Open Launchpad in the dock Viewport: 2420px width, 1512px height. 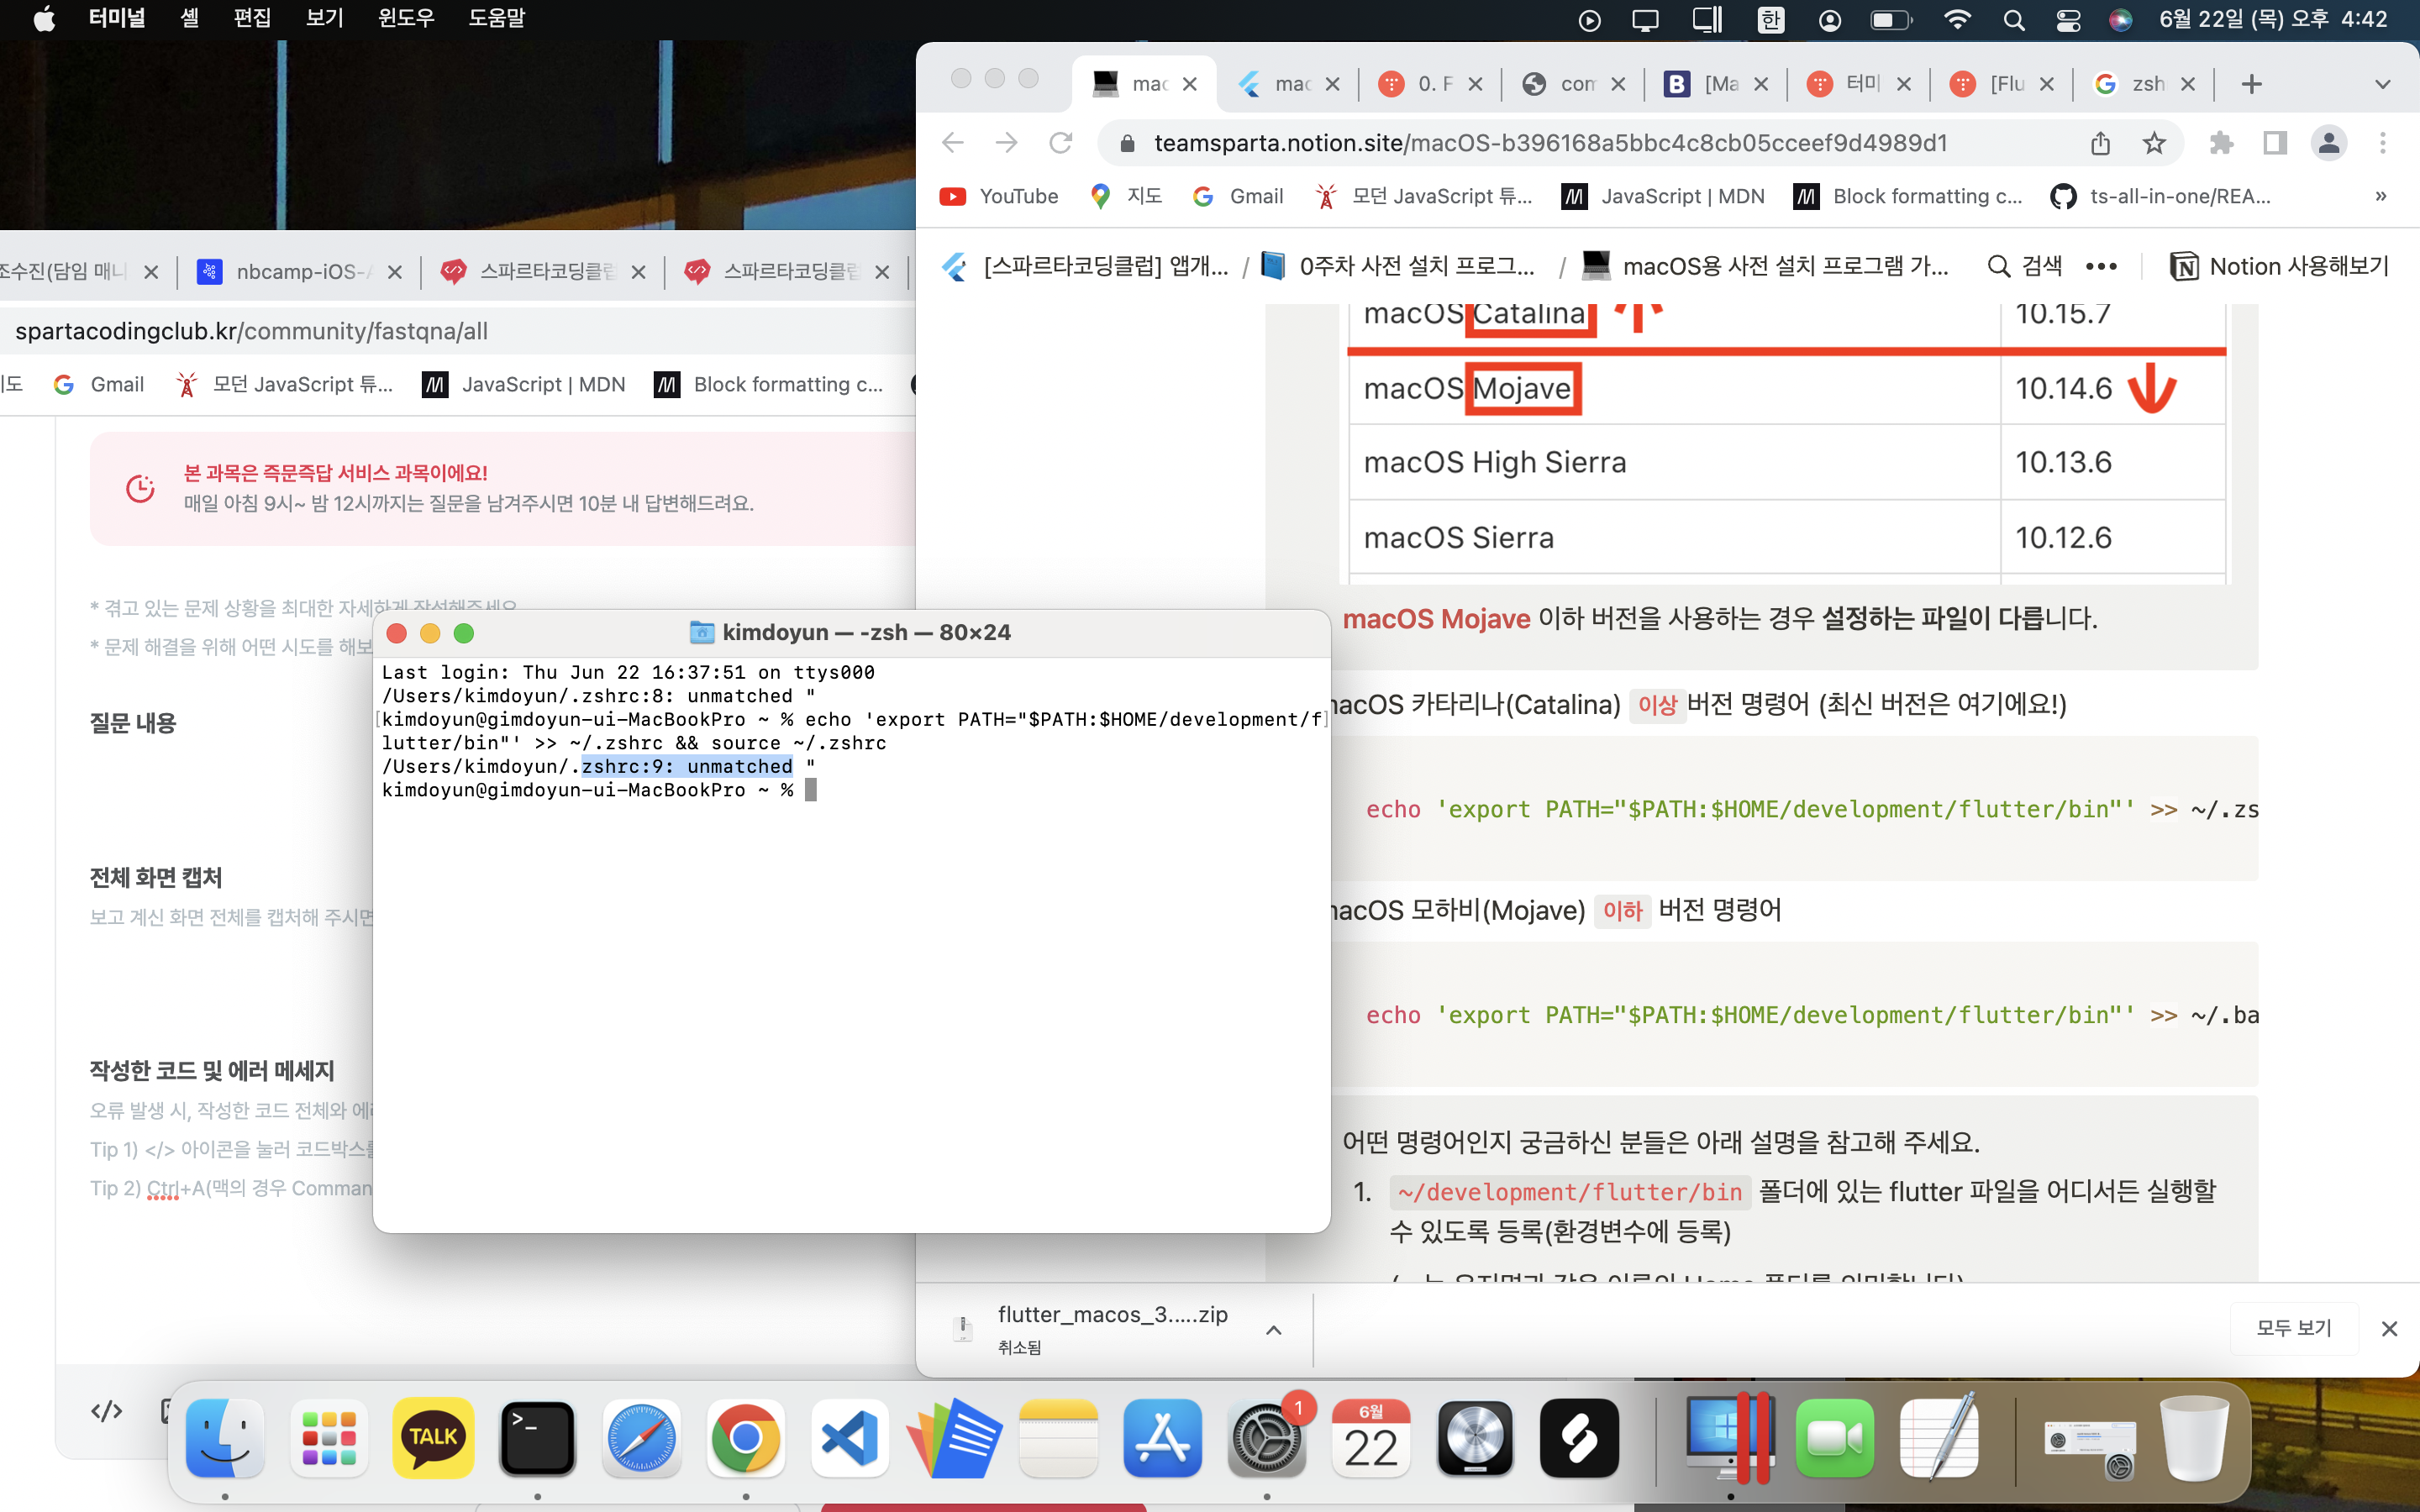pyautogui.click(x=329, y=1438)
